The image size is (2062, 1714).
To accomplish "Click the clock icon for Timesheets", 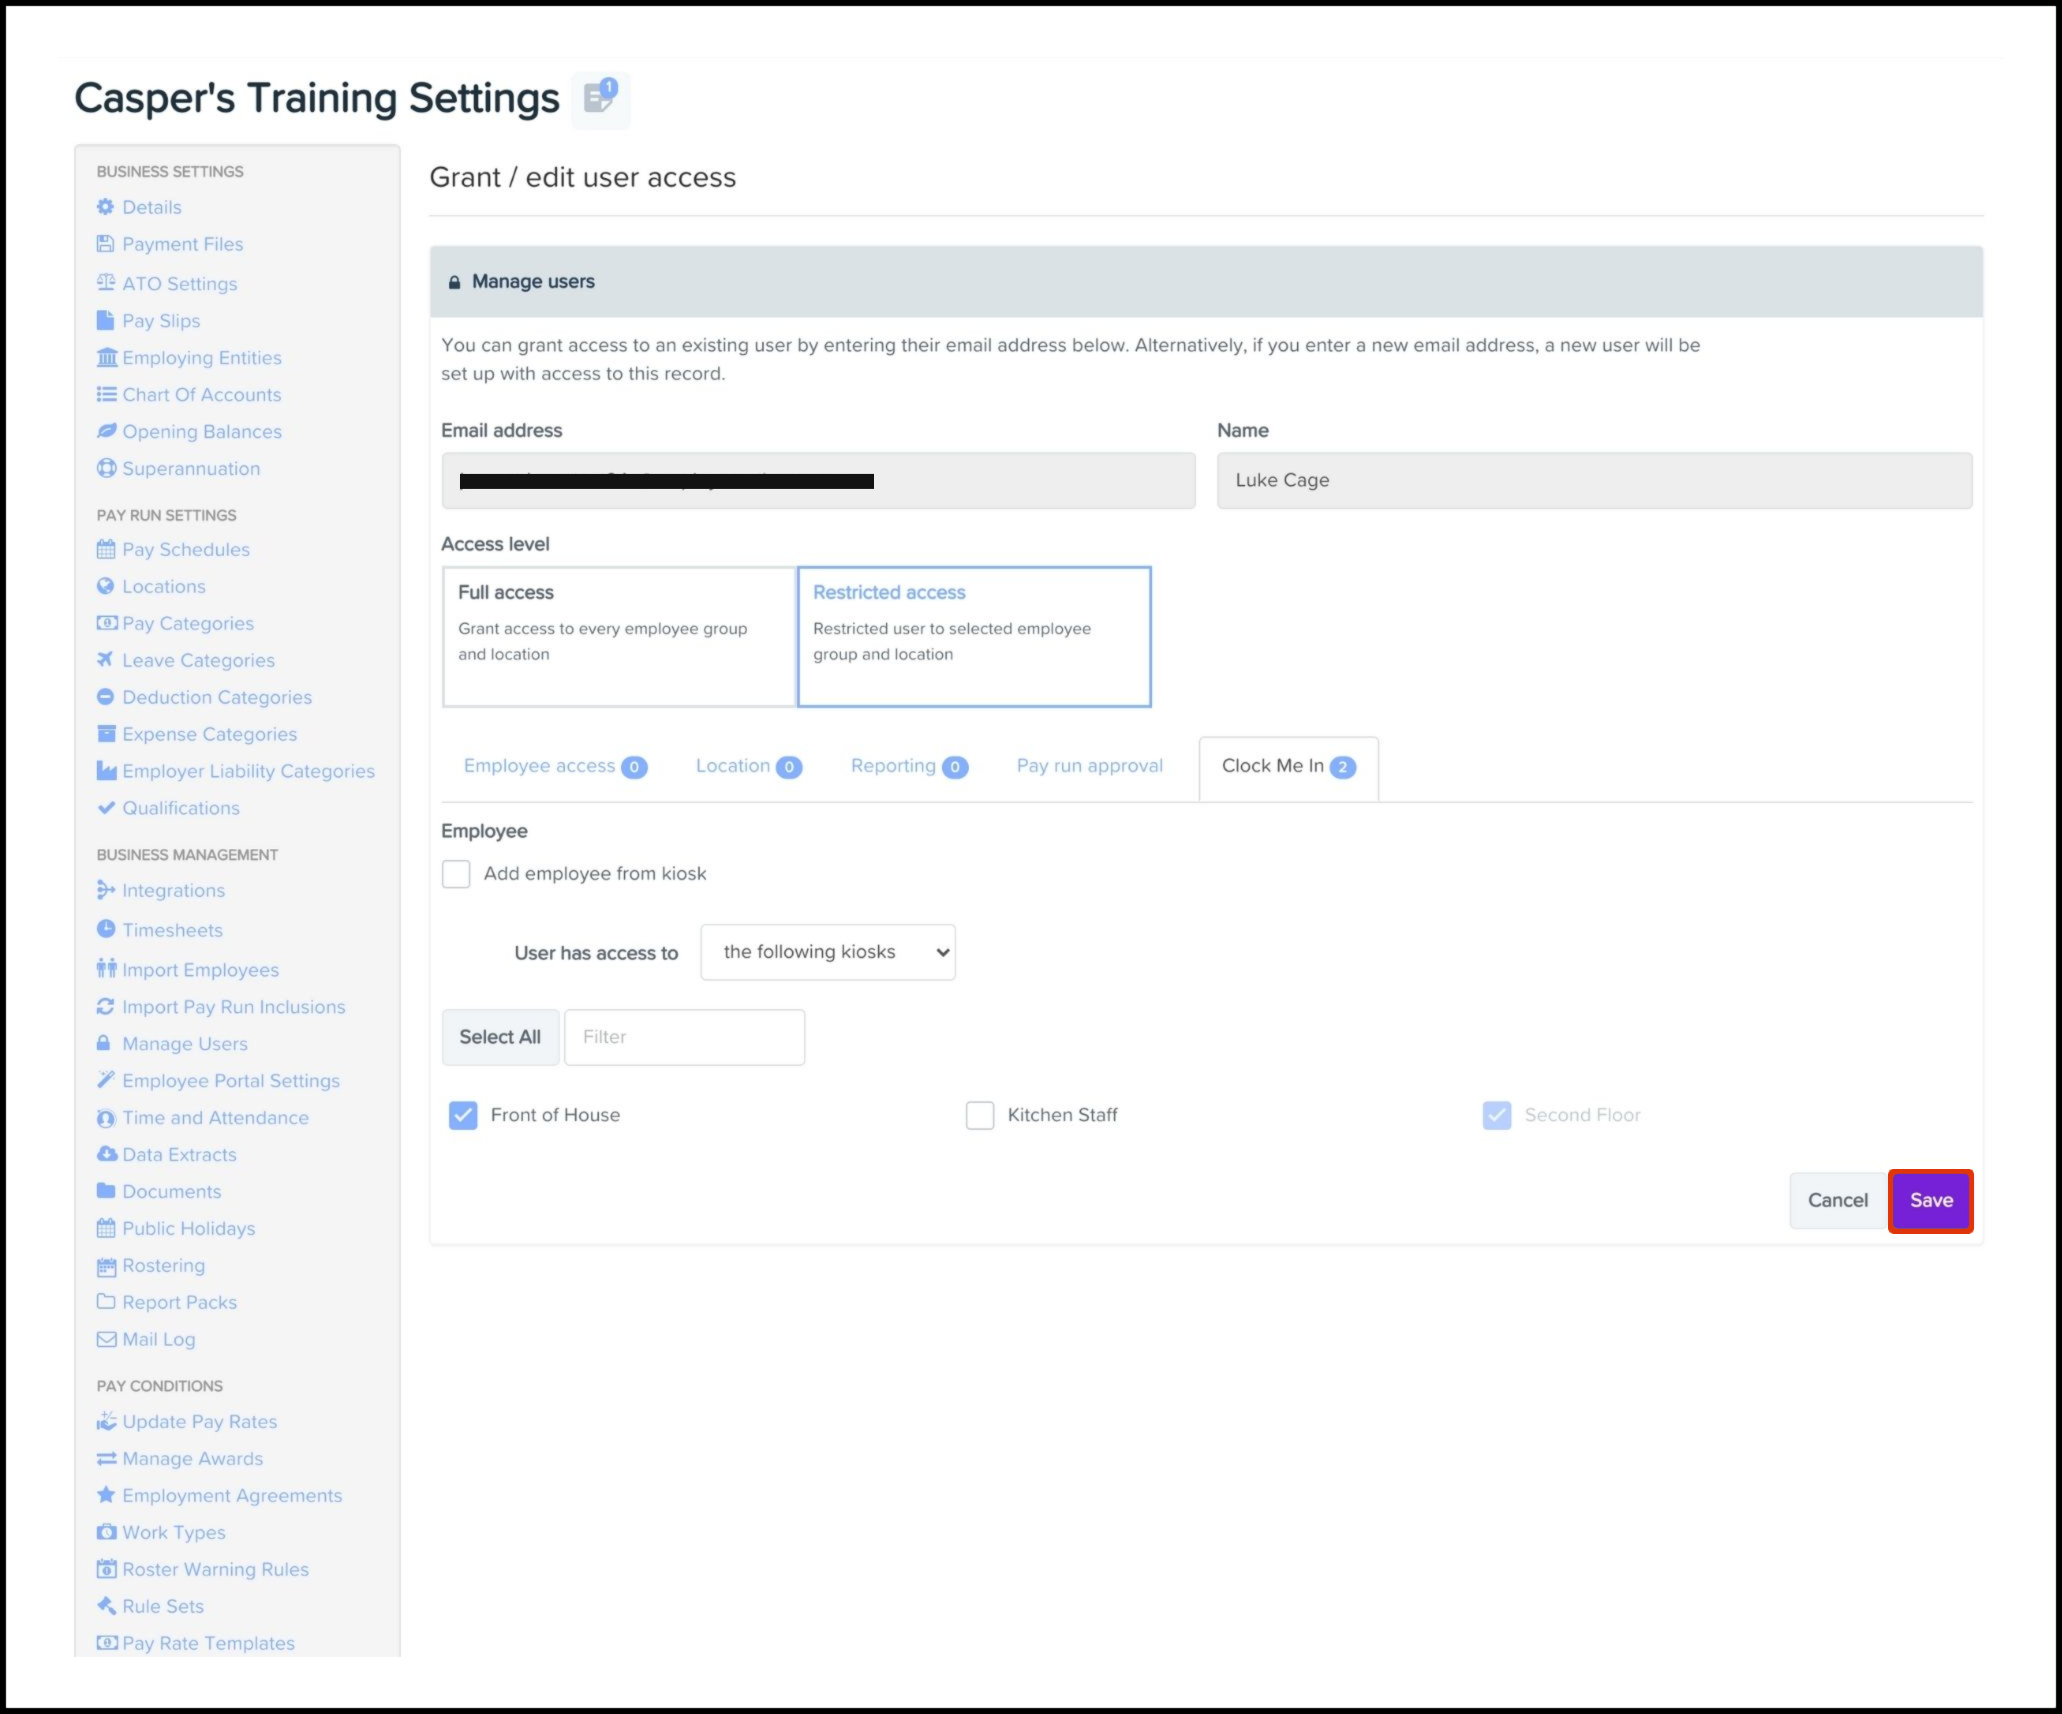I will tap(106, 929).
